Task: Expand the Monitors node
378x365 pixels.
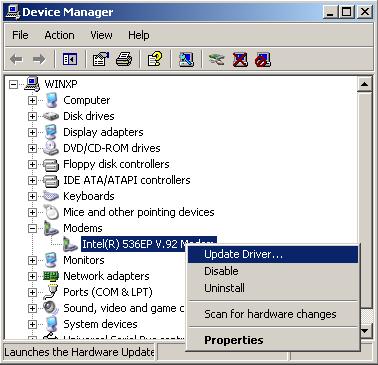Action: pyautogui.click(x=32, y=260)
